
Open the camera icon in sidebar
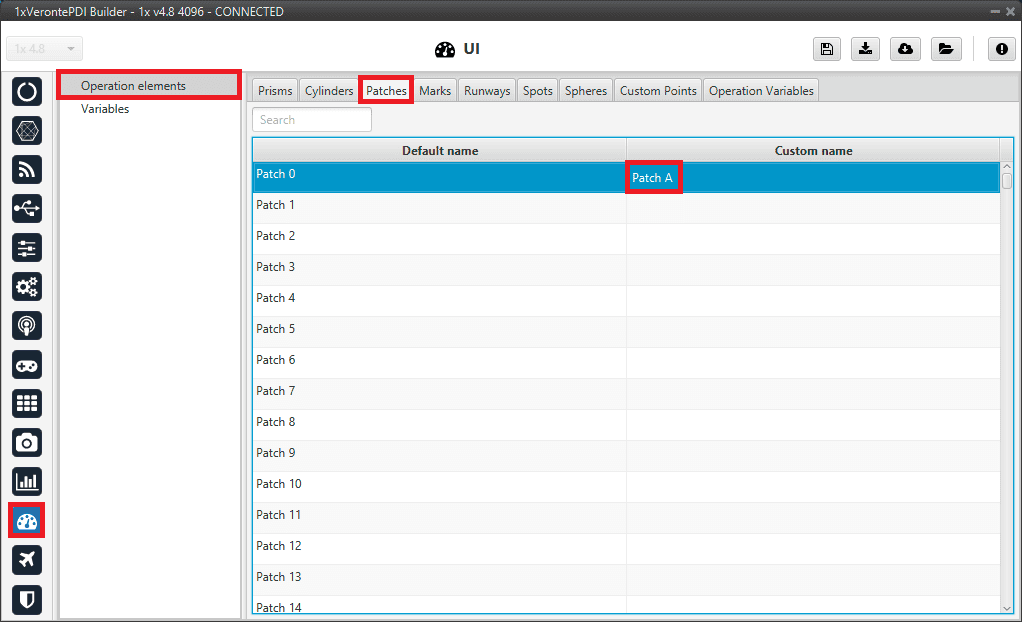point(27,442)
